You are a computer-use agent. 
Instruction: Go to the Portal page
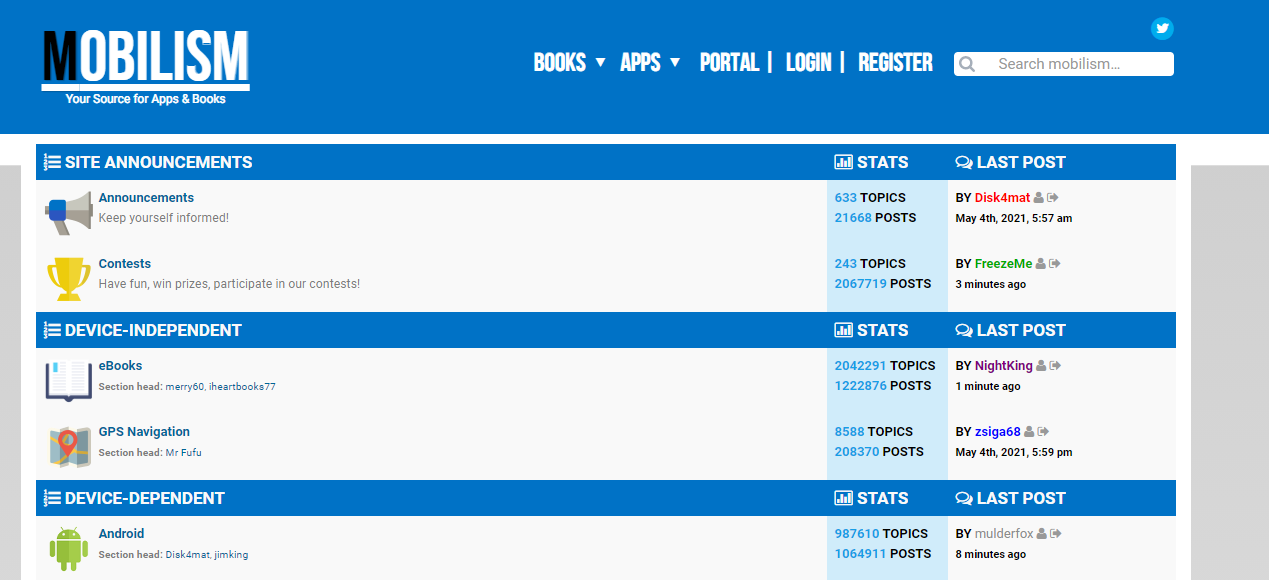[x=729, y=62]
